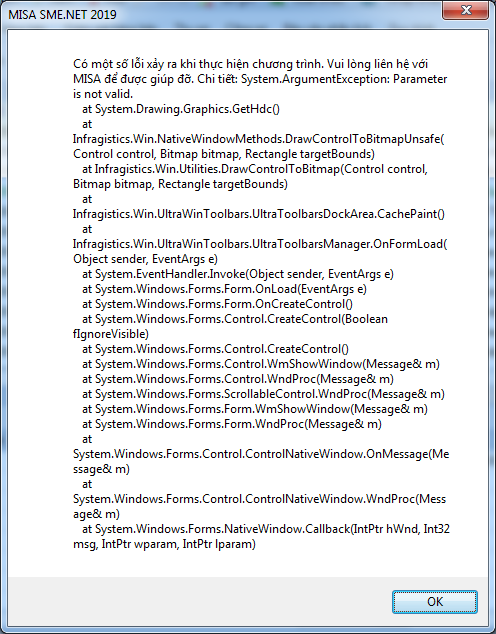This screenshot has width=496, height=634.
Task: Click the OK button to dismiss error
Action: pos(435,602)
